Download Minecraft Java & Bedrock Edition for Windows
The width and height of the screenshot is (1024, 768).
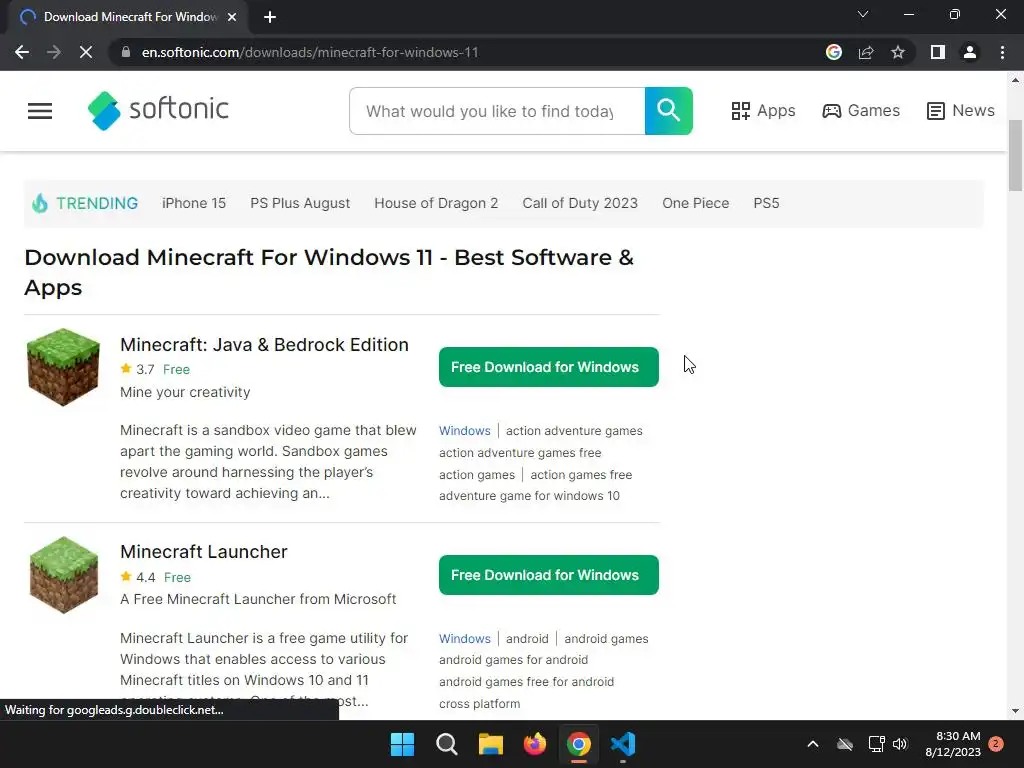(x=549, y=367)
